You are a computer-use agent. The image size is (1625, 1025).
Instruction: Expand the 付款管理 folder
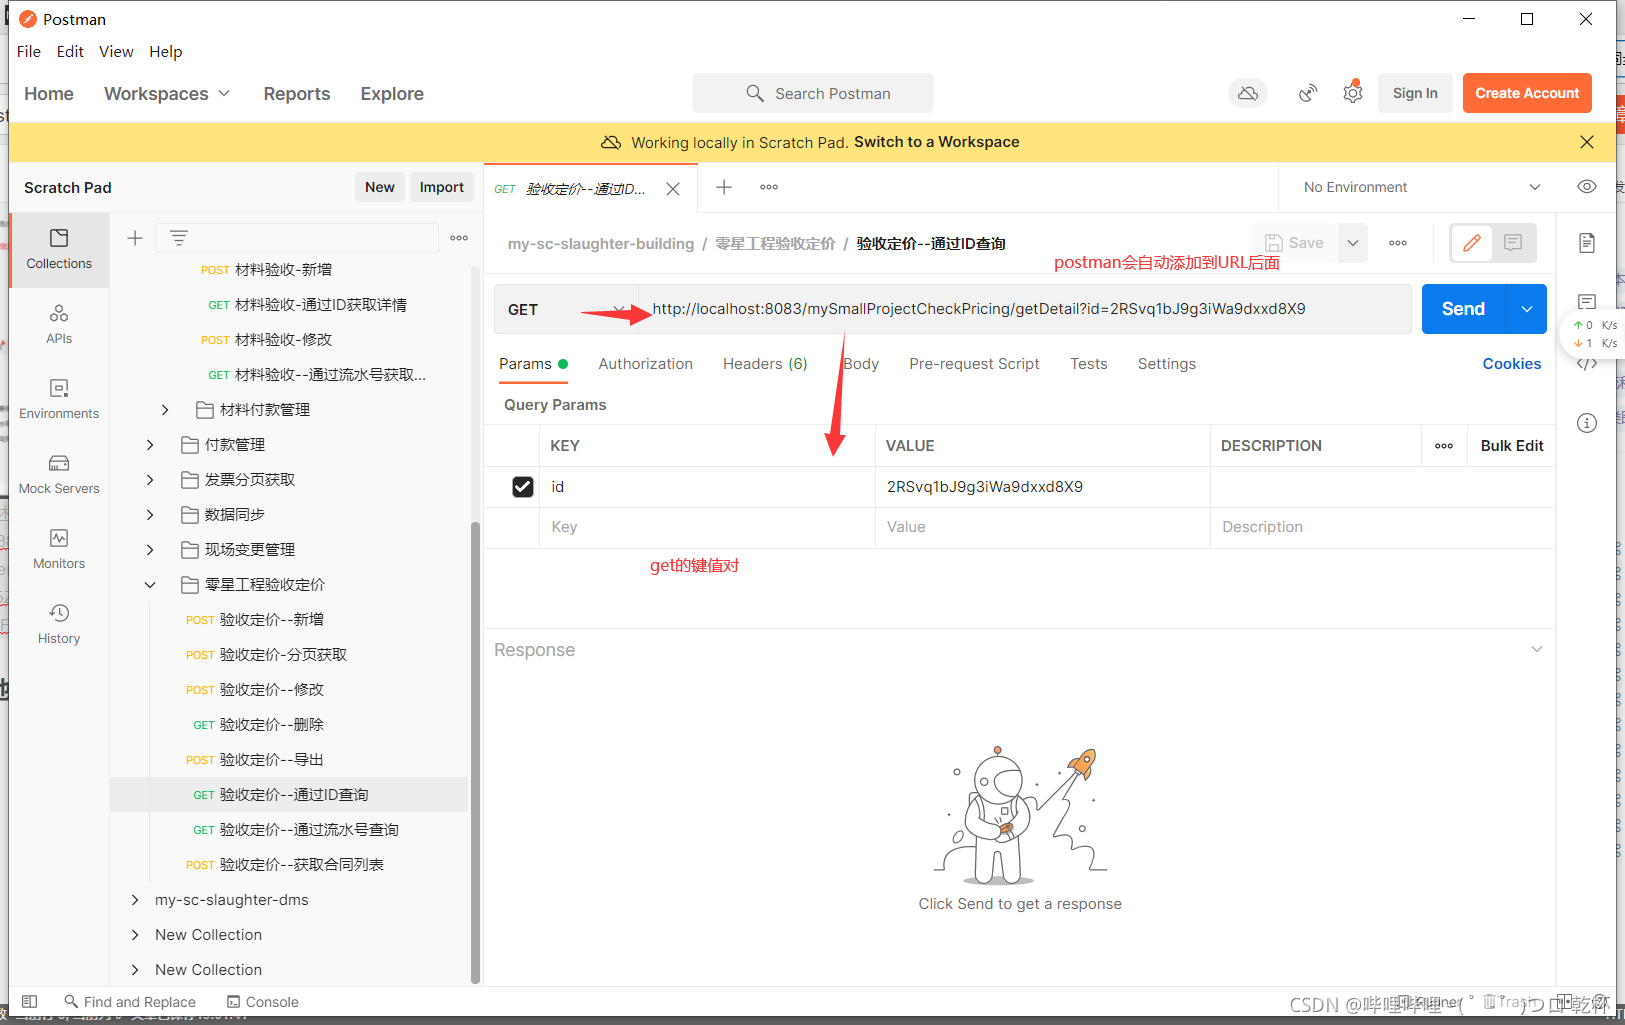click(x=150, y=445)
